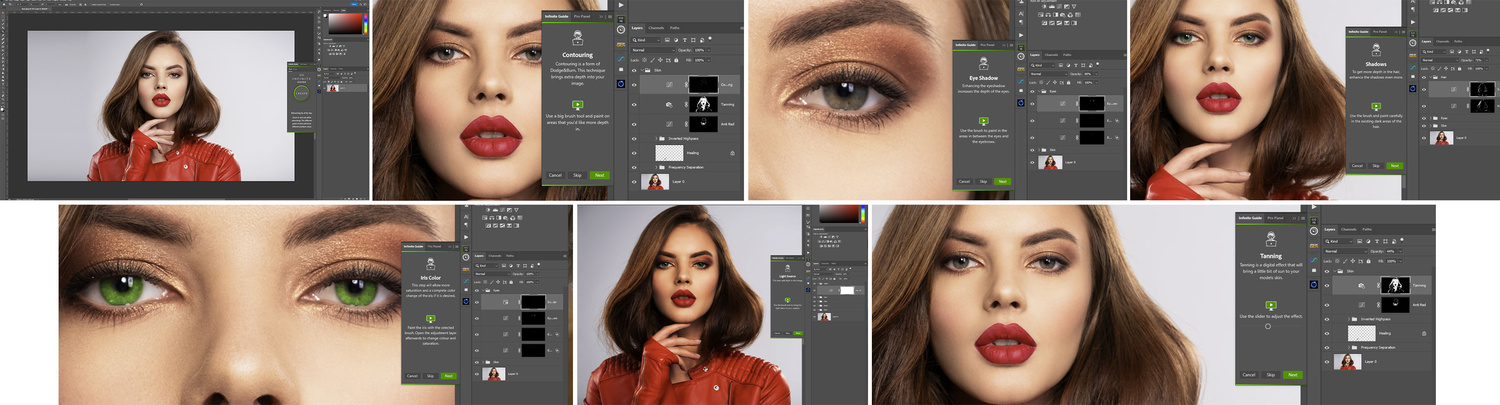Expand Inverted Highpass group in Contouring screenshot
Image resolution: width=1500 pixels, height=405 pixels.
click(x=656, y=139)
